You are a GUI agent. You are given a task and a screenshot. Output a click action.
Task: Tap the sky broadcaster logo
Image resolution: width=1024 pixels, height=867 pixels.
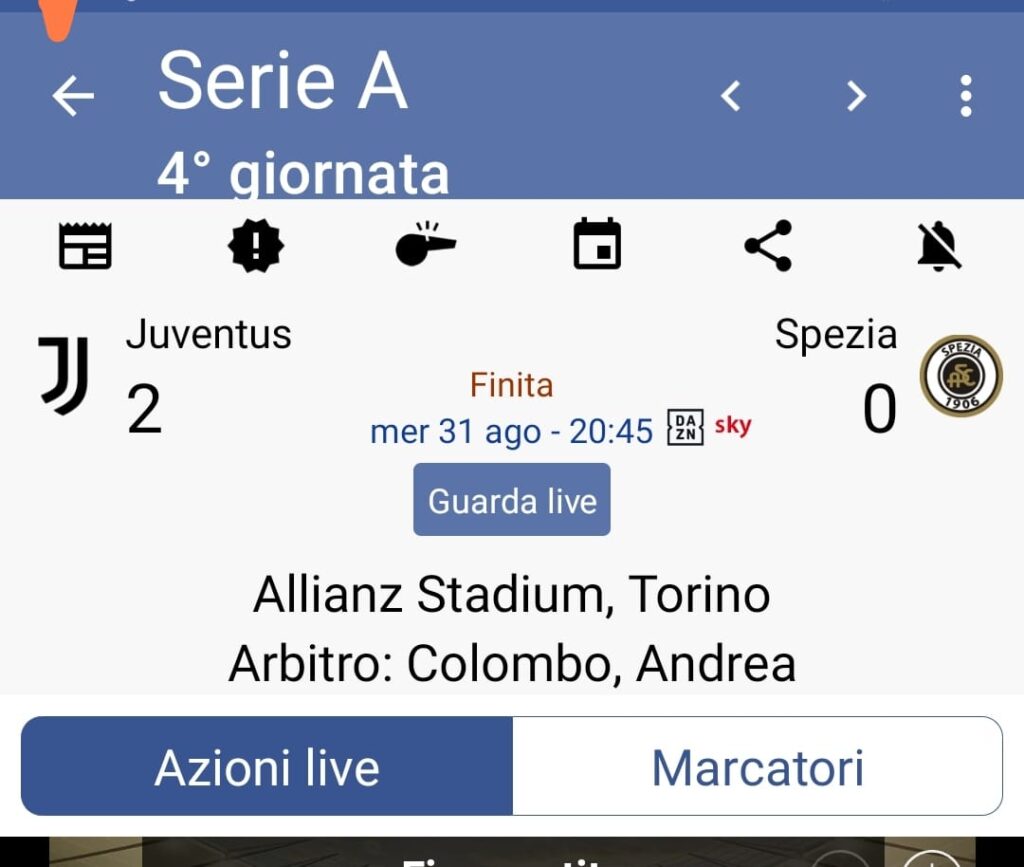(733, 426)
